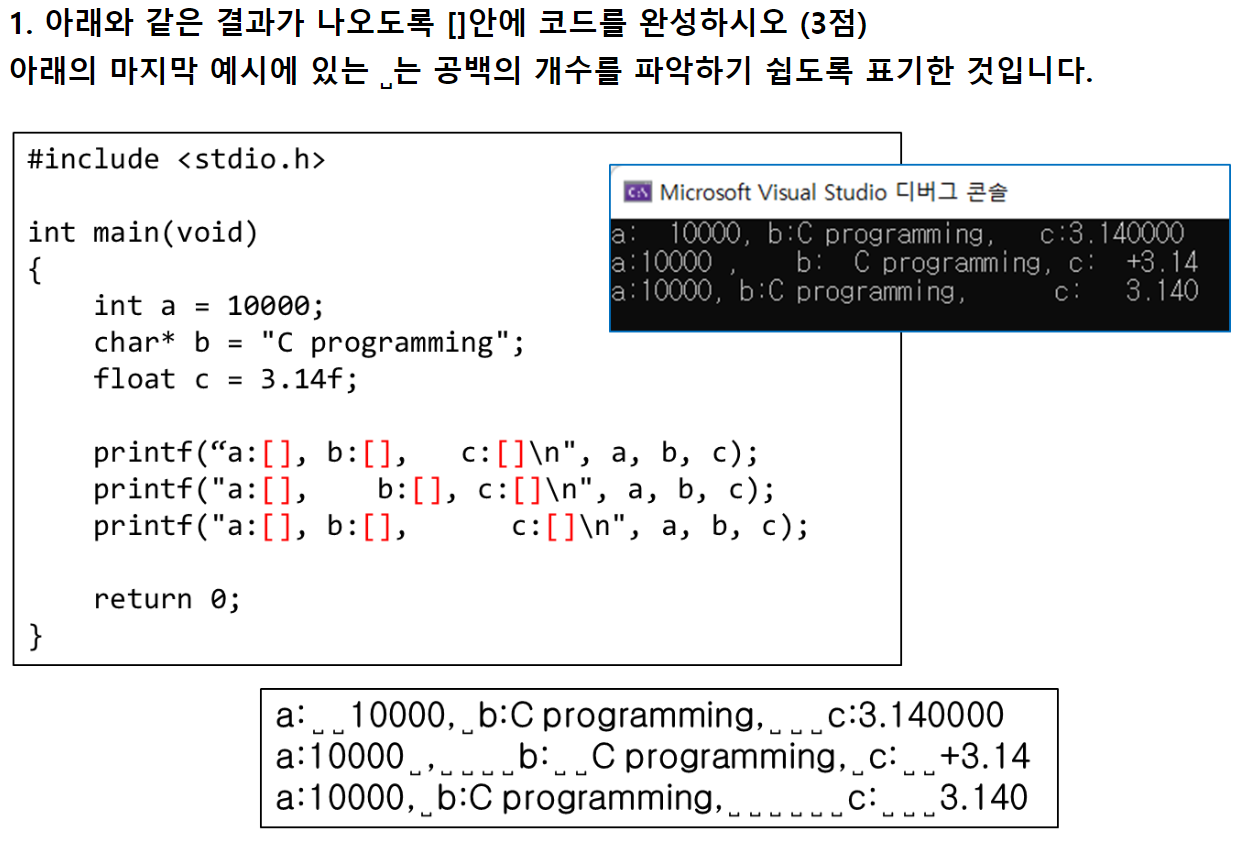Click console output line ending '+3.14'
This screenshot has height=855, width=1239.
point(905,263)
